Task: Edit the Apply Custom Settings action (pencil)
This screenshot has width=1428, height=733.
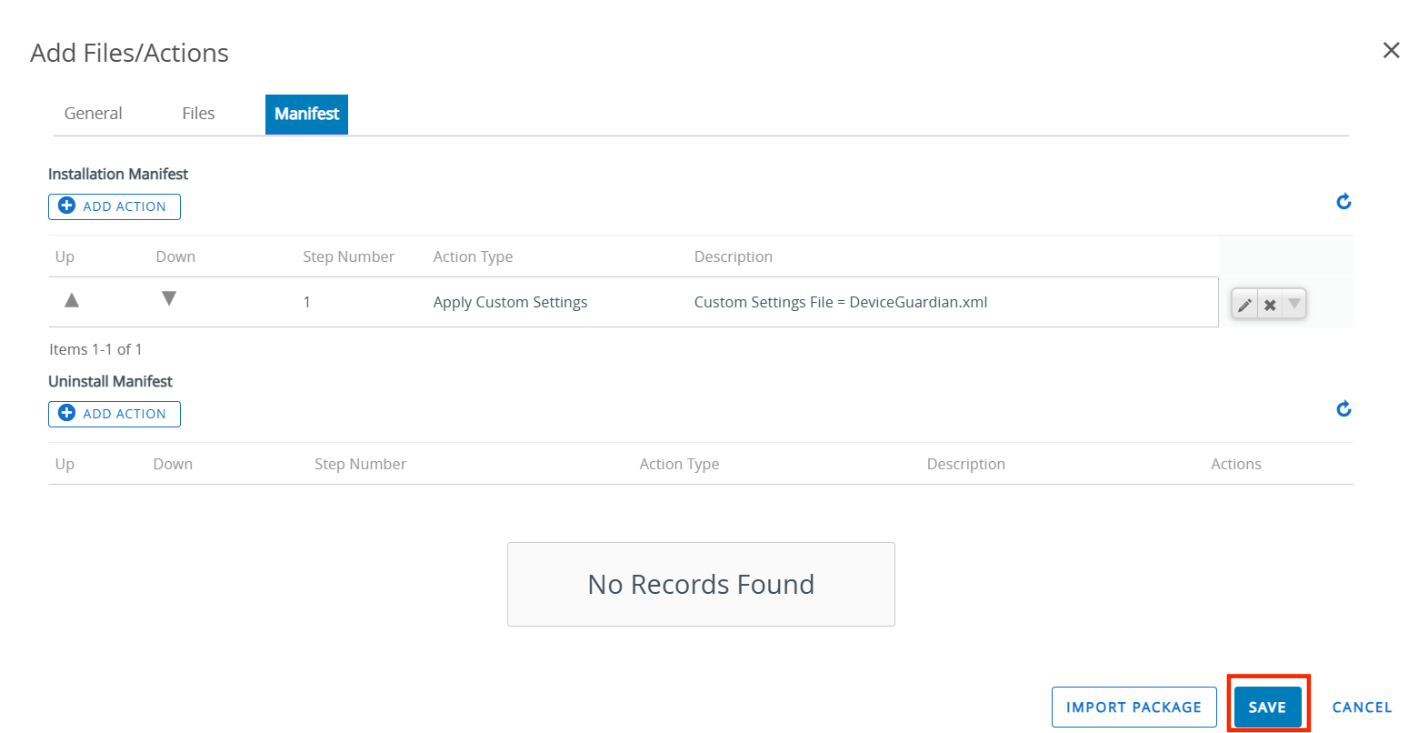Action: [1244, 305]
